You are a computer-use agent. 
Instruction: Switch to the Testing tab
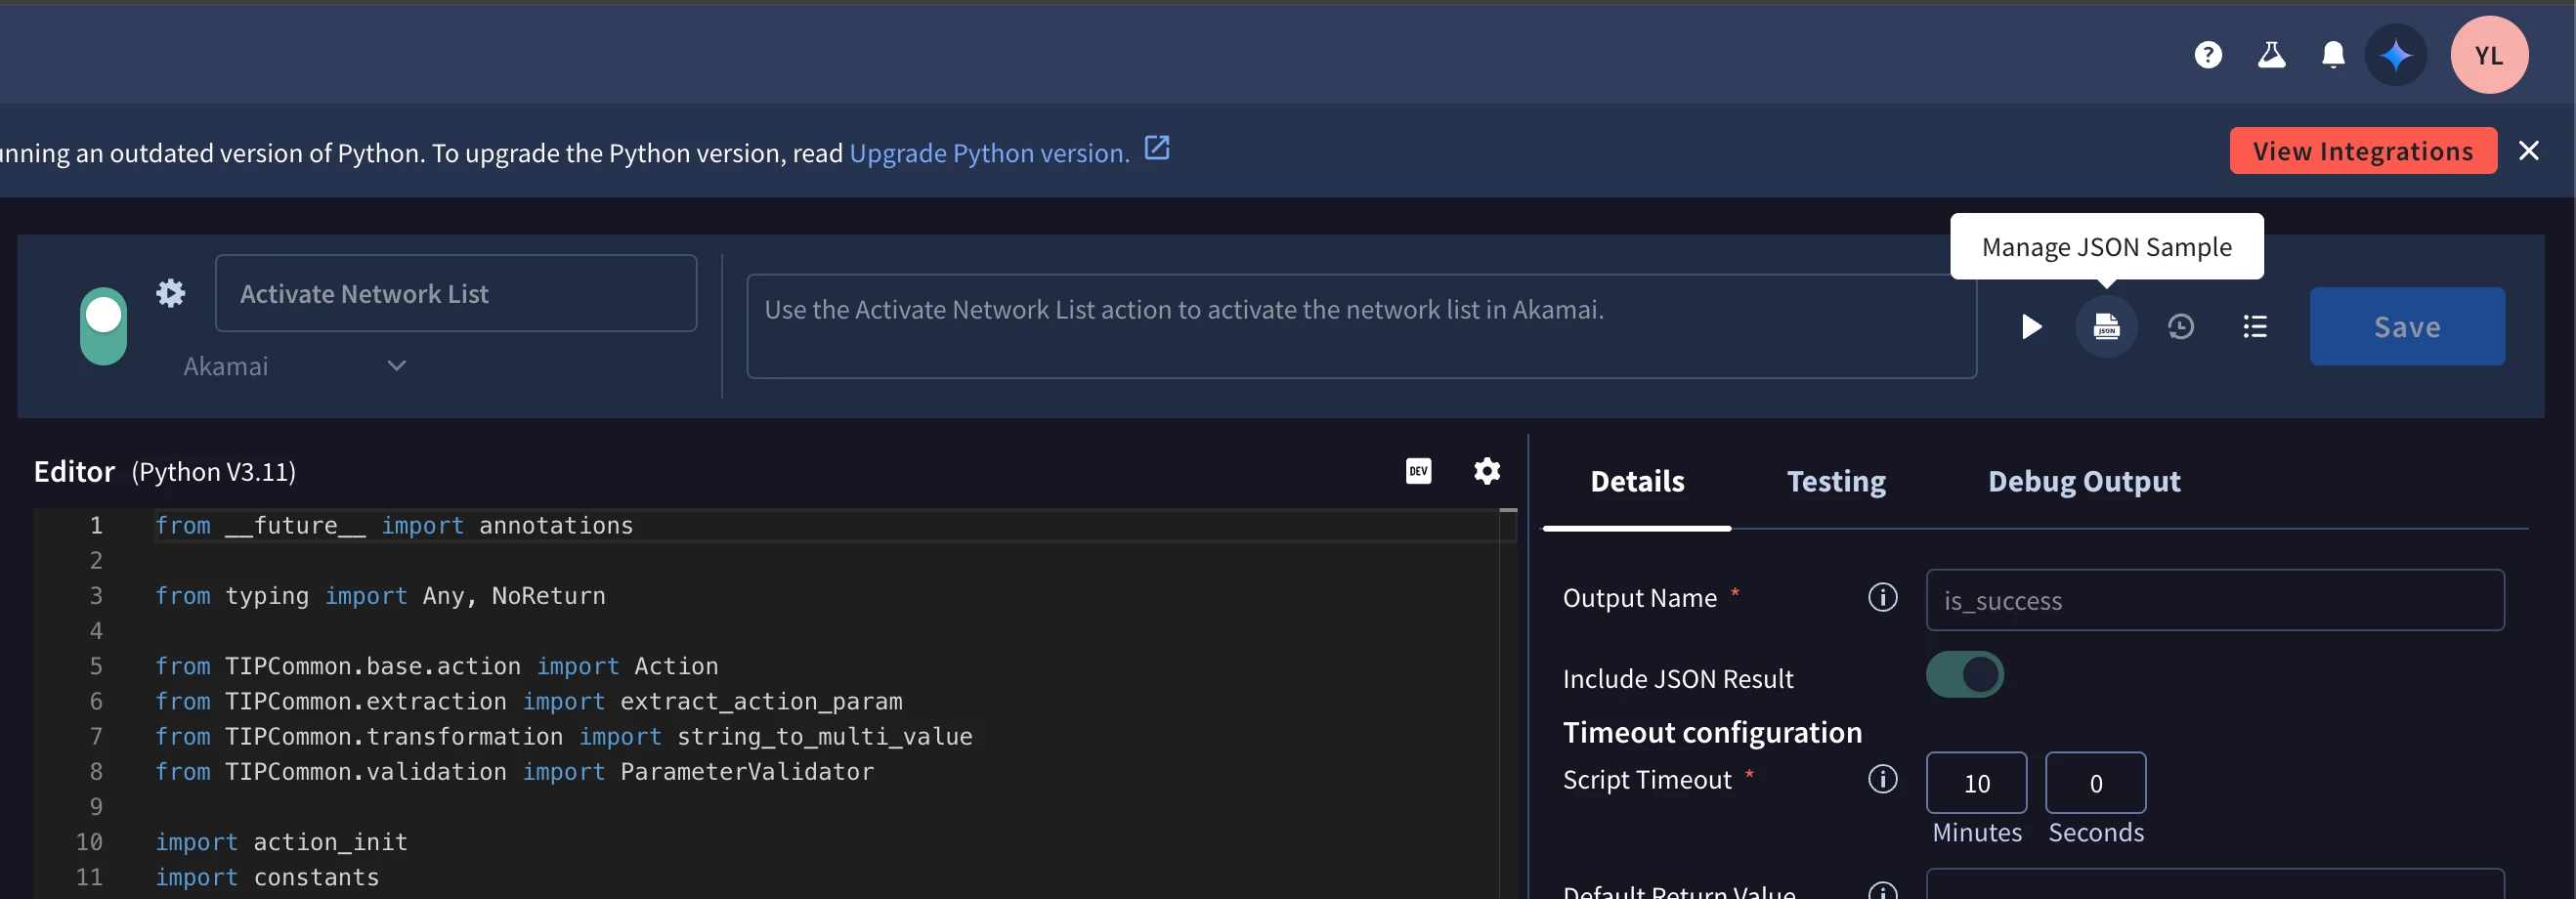tap(1836, 482)
